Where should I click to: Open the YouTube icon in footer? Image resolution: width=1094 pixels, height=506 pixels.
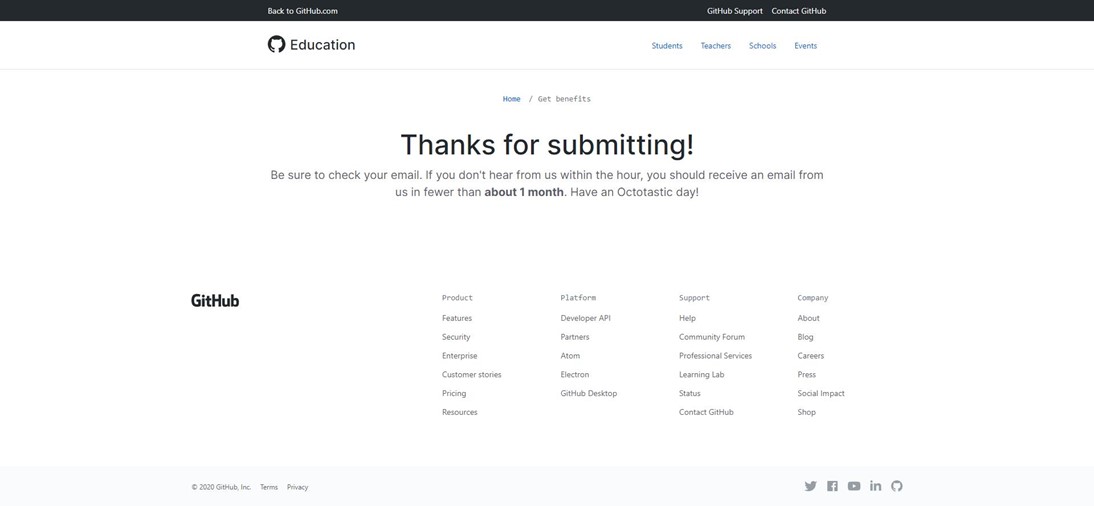pyautogui.click(x=854, y=486)
